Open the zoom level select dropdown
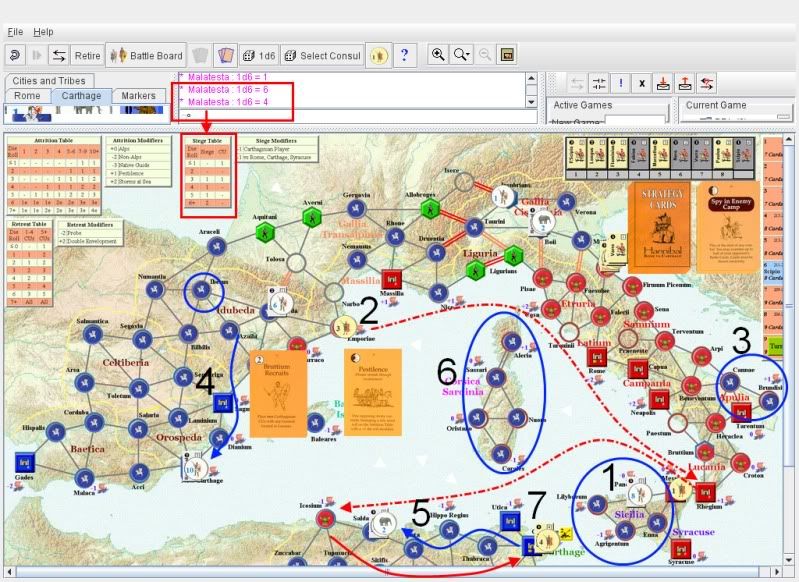799x582 pixels. coord(462,55)
